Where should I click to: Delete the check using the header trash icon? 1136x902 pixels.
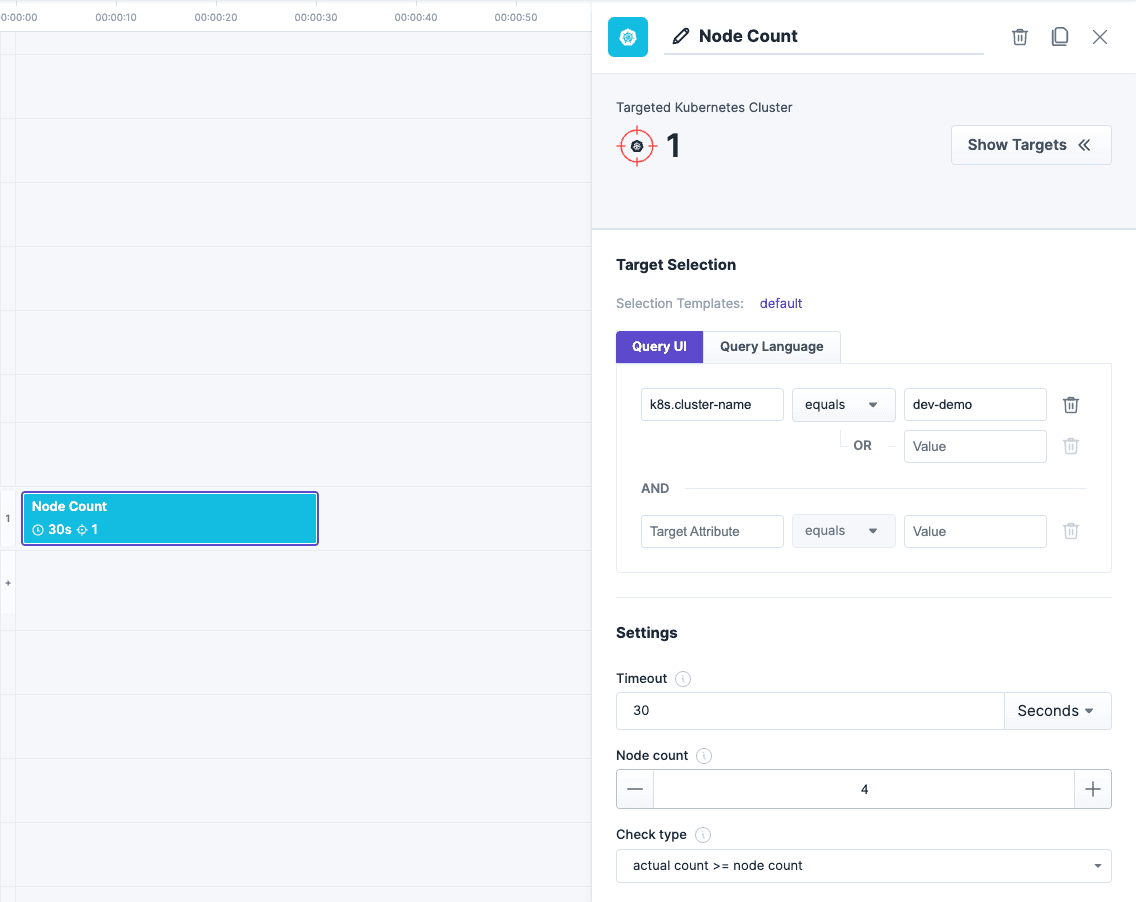click(1019, 36)
